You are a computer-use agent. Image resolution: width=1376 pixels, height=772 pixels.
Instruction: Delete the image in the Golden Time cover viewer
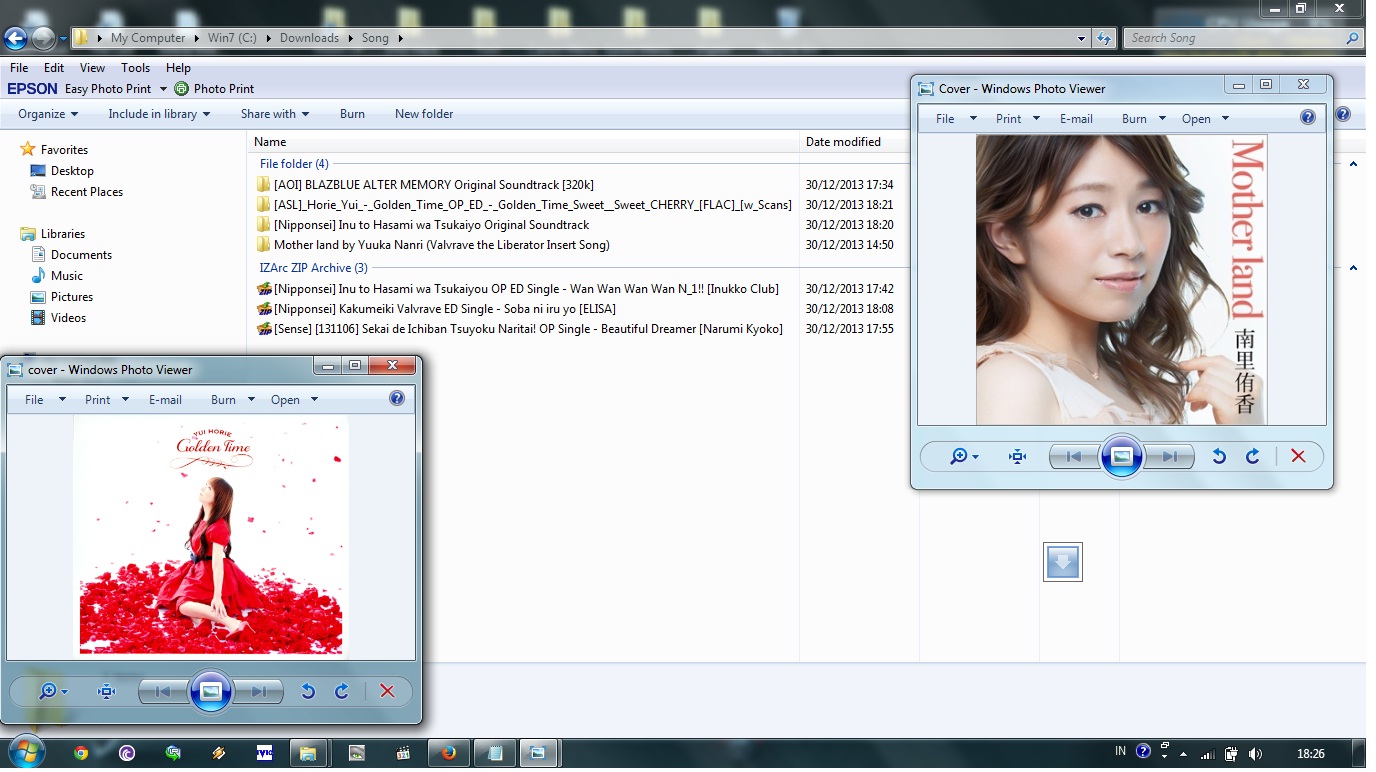387,691
